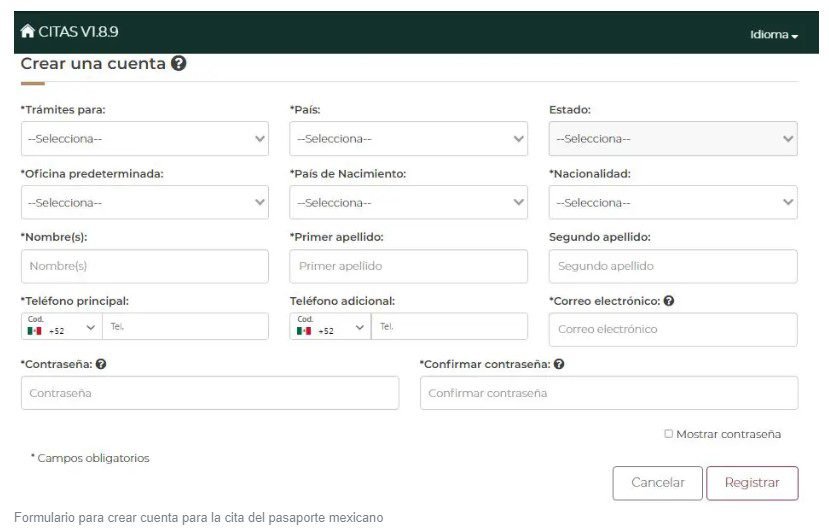Expand the País selection dropdown

click(x=408, y=139)
